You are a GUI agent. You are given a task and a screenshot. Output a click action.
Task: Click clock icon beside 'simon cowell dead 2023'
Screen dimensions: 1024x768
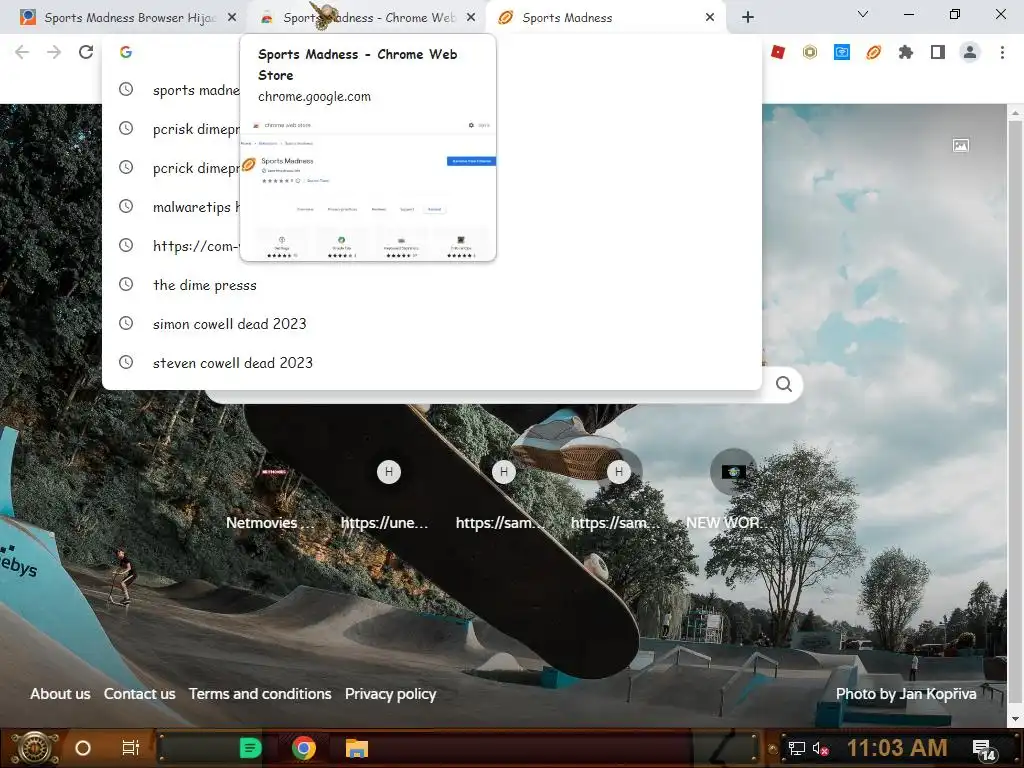tap(126, 323)
